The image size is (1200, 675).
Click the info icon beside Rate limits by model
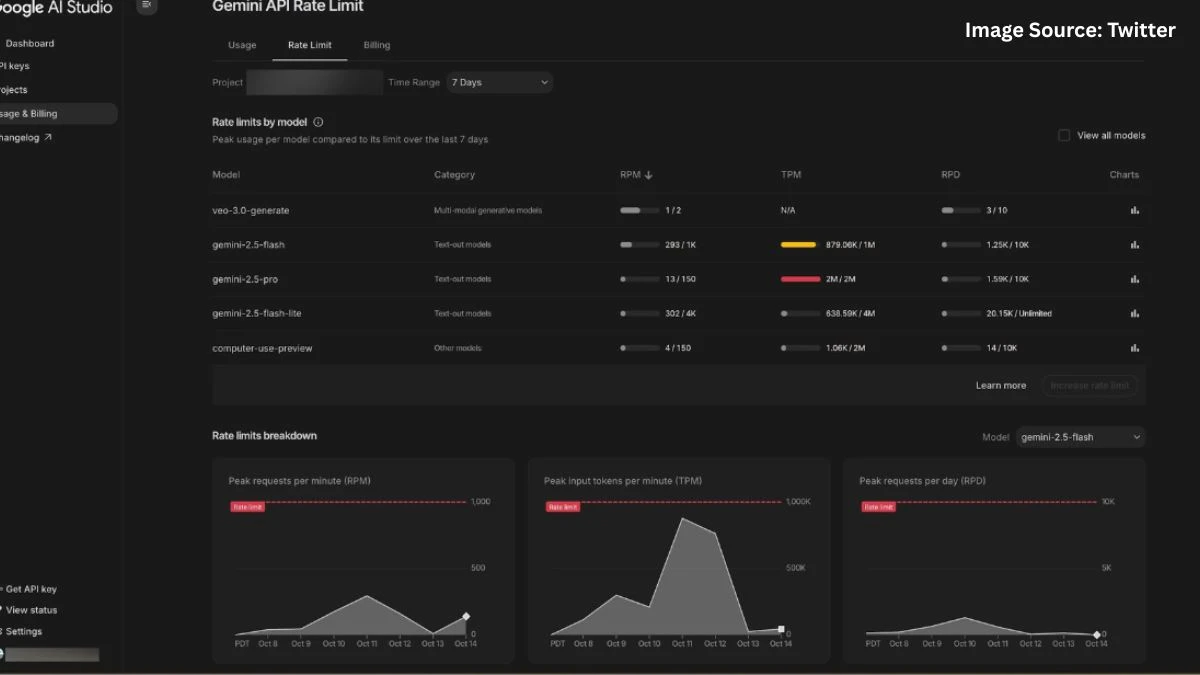(318, 122)
